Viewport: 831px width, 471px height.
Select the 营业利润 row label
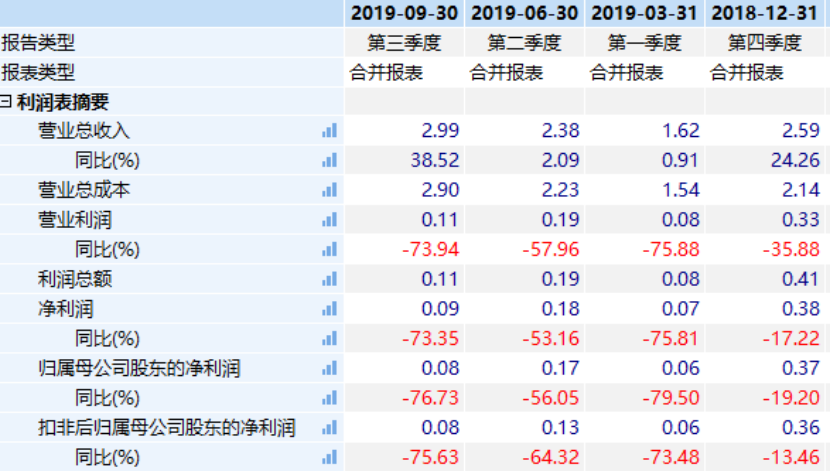click(75, 219)
